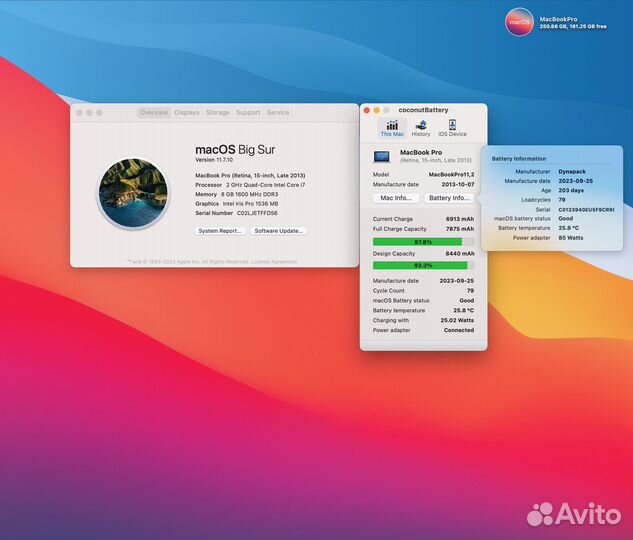Click the Design Capacity 8440 mAh value
This screenshot has height=540, width=633.
tap(460, 254)
